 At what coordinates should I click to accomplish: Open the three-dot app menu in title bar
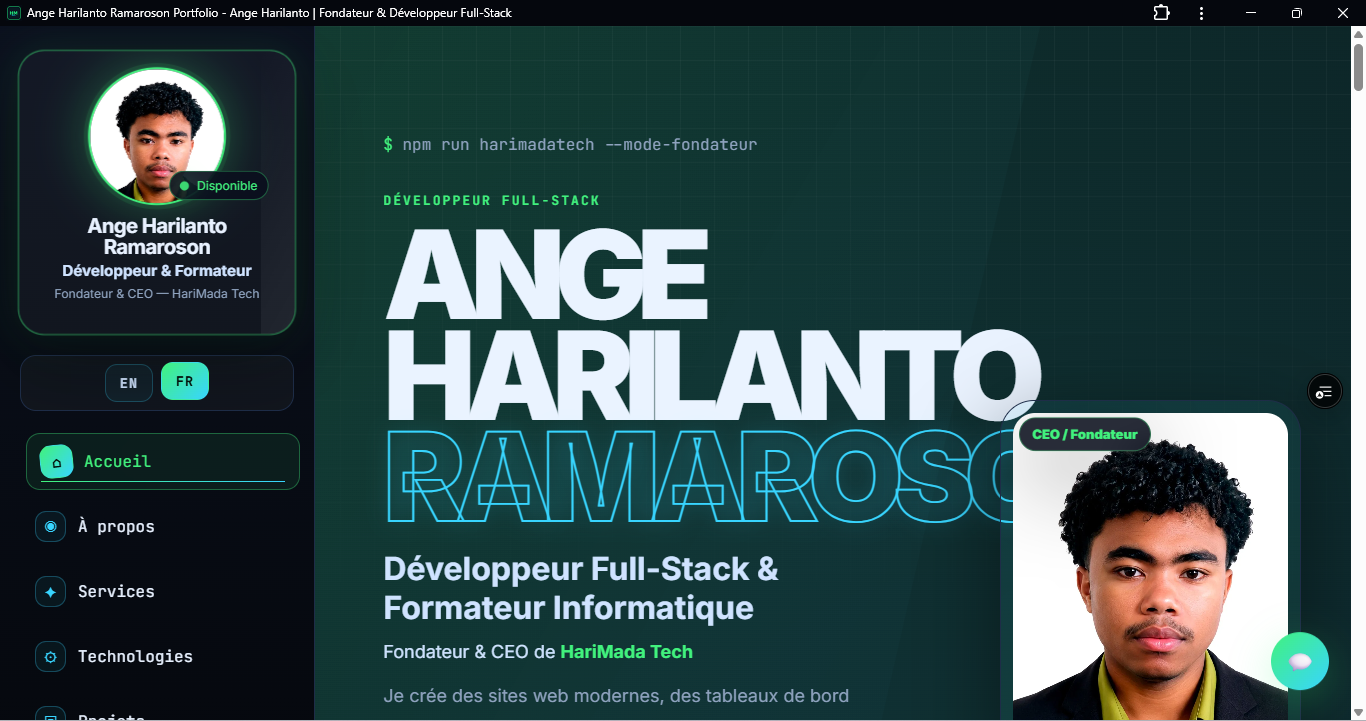point(1201,13)
